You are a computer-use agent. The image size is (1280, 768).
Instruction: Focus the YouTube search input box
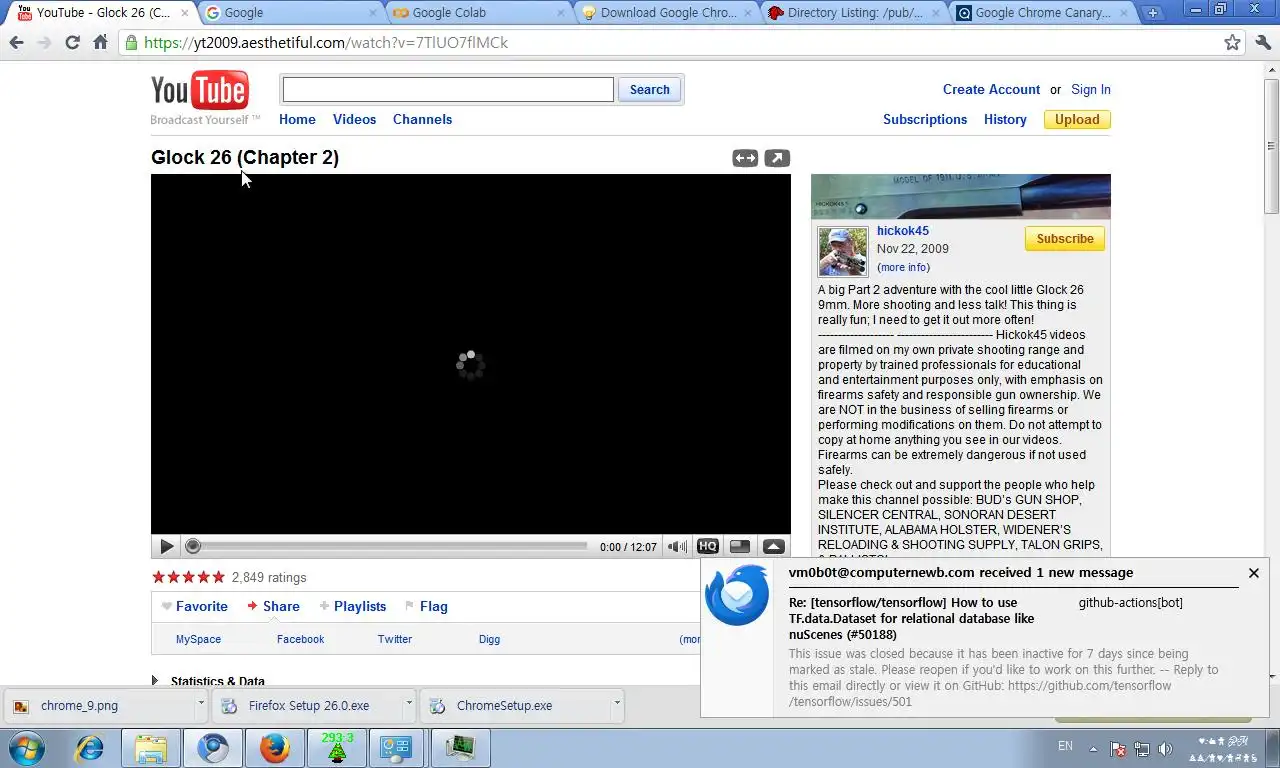click(x=448, y=89)
